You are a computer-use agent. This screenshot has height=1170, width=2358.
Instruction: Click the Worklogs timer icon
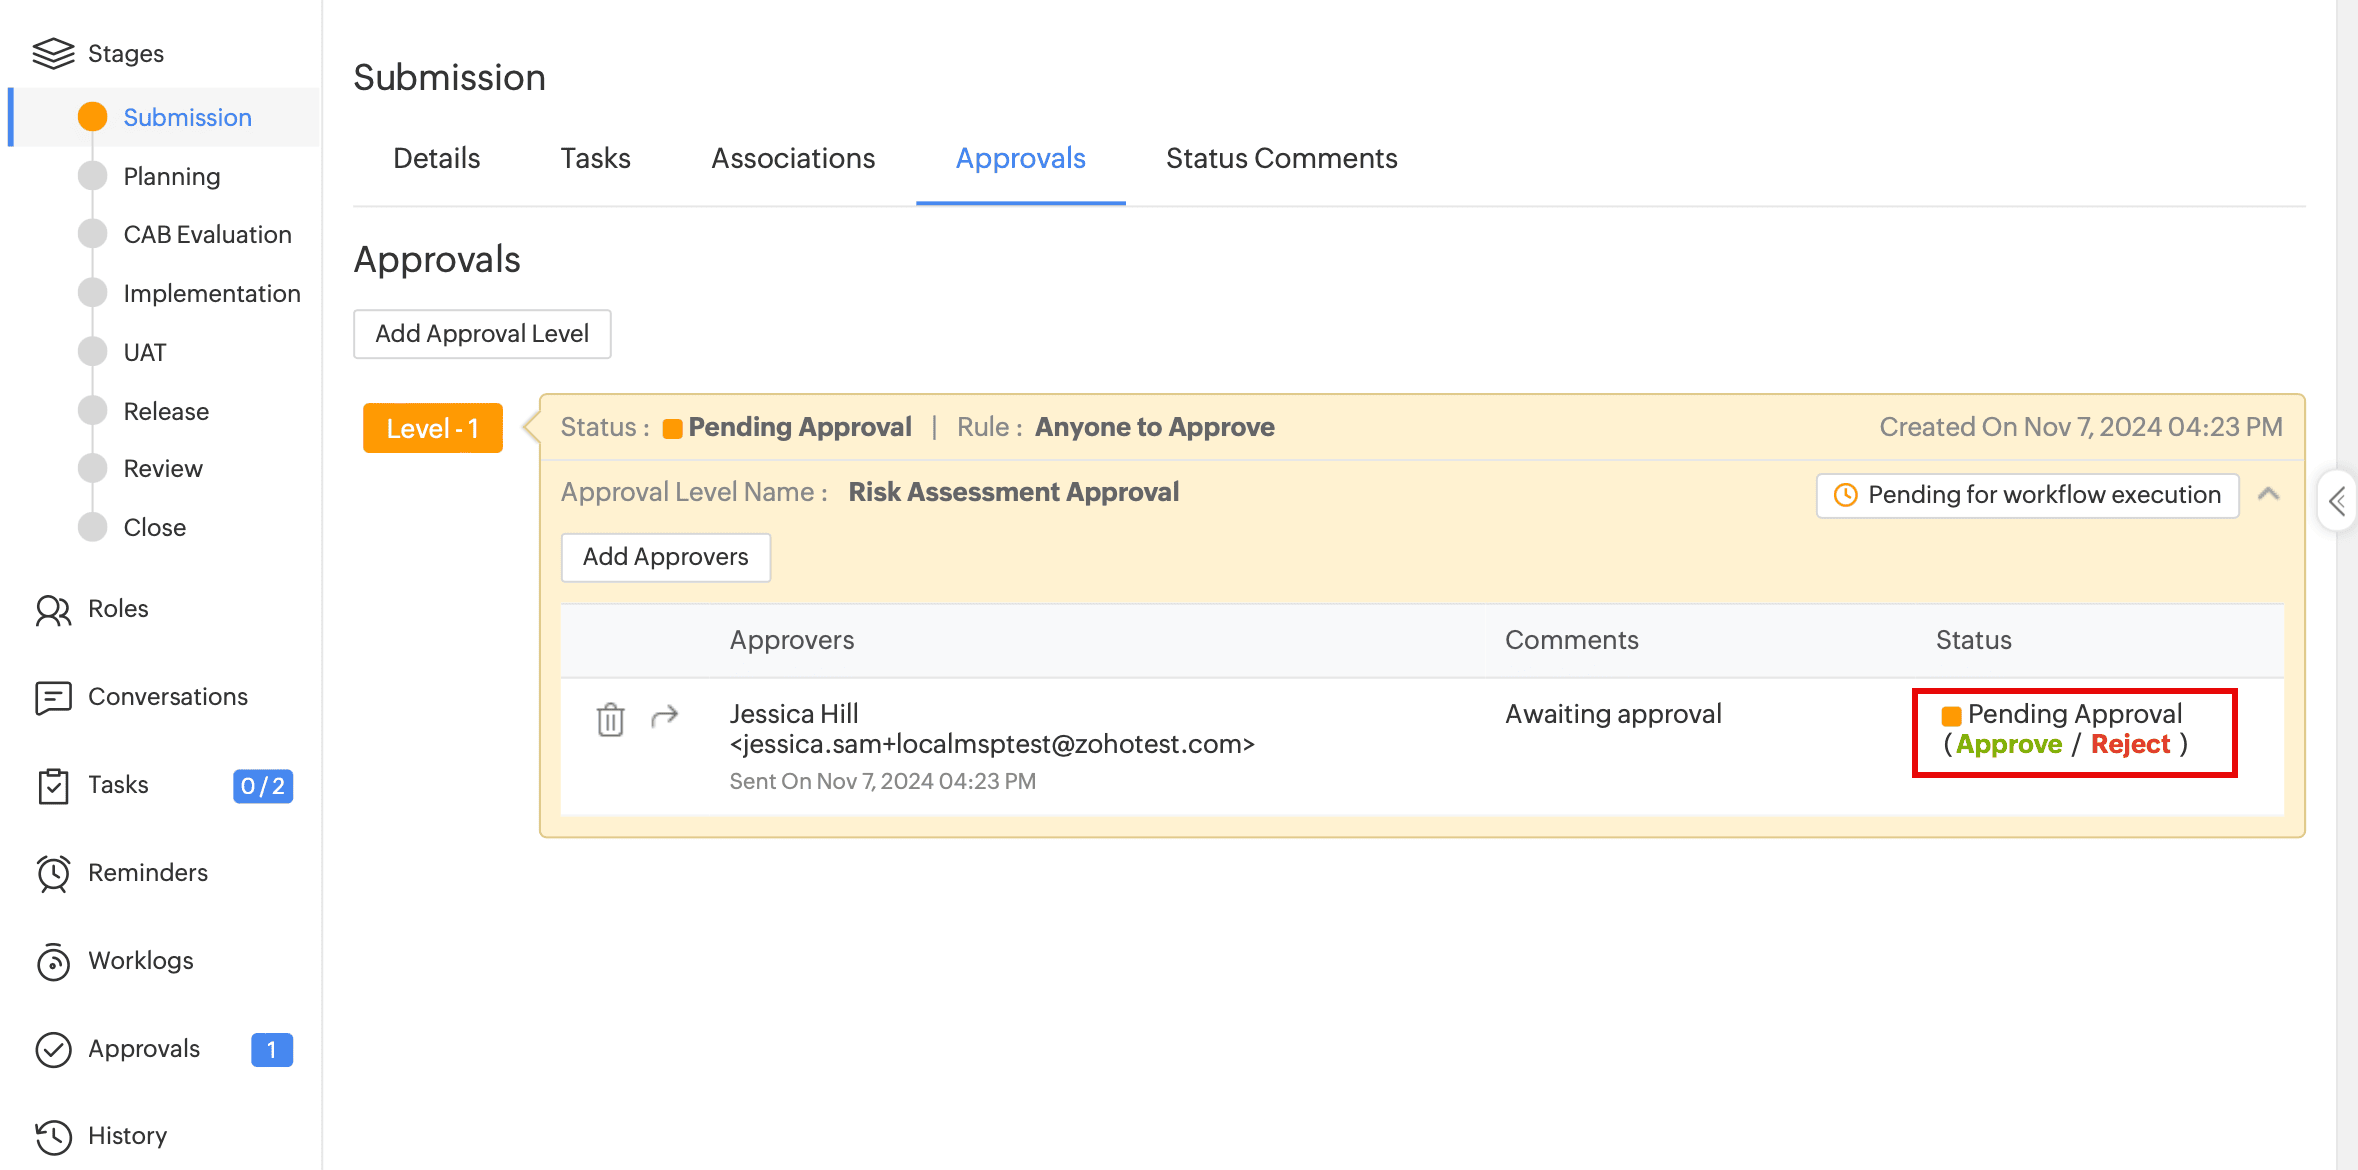point(53,961)
